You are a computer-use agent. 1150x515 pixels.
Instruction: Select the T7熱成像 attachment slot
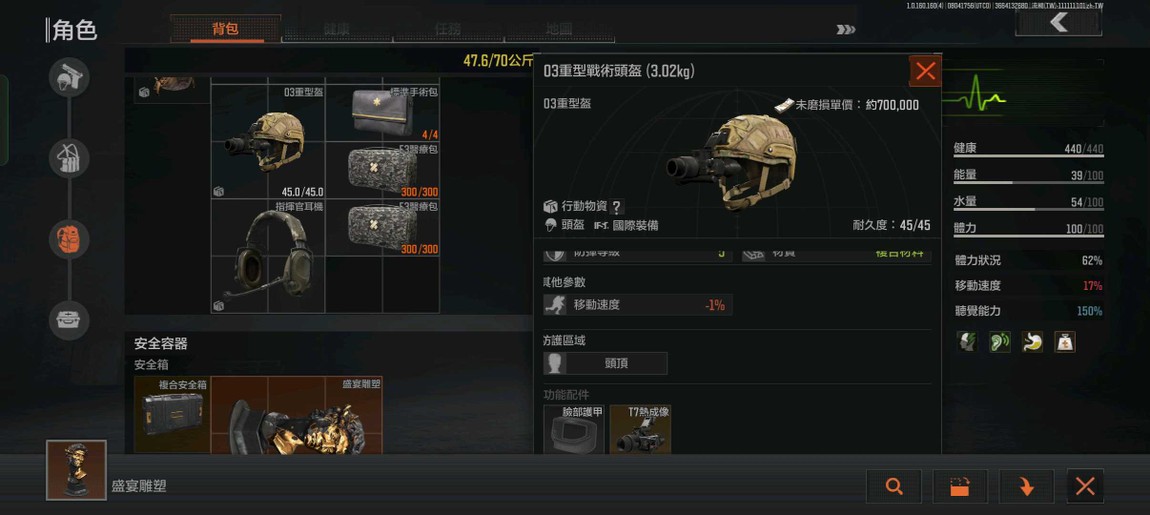[640, 429]
